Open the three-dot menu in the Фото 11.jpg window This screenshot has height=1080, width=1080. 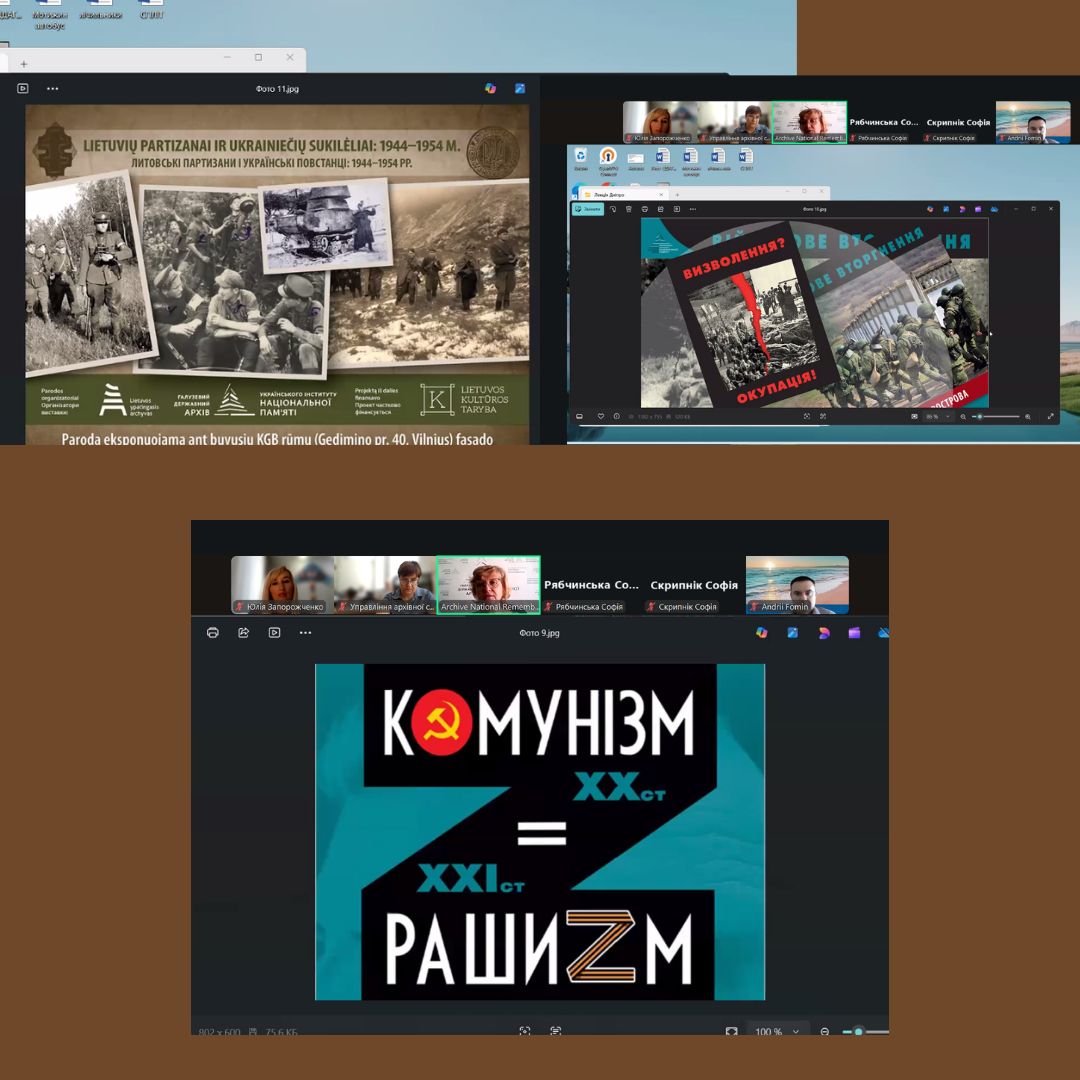coord(52,88)
